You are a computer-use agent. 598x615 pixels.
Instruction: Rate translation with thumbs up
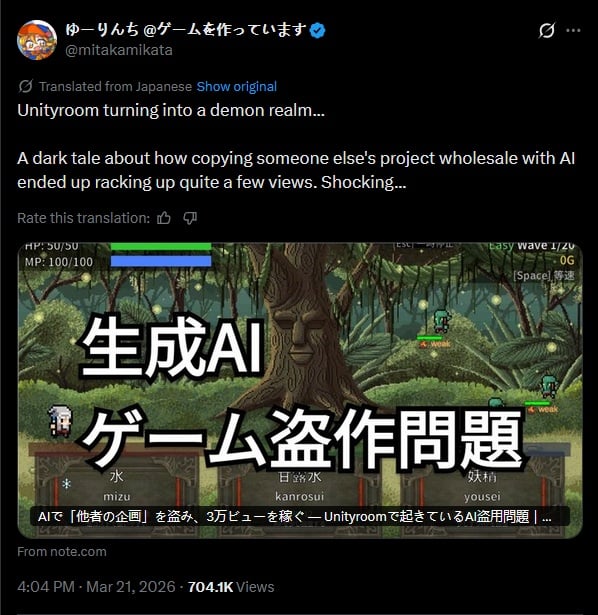coord(164,218)
